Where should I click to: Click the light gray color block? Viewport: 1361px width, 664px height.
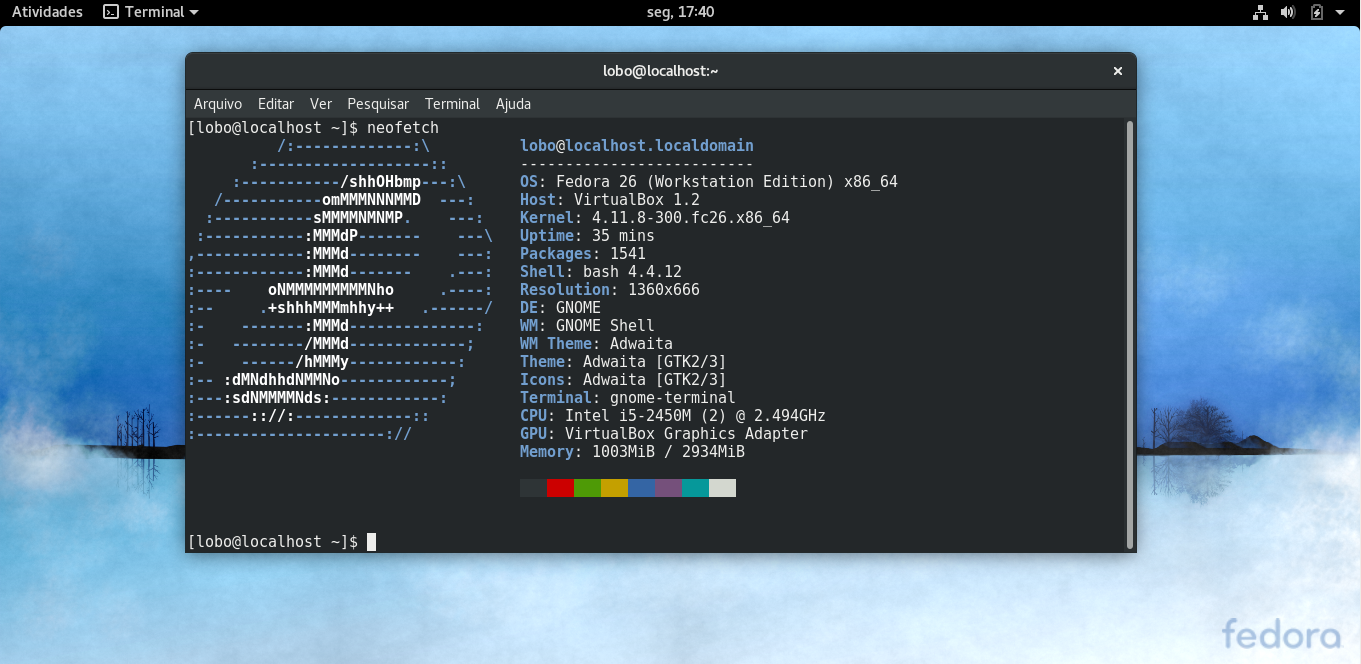pyautogui.click(x=722, y=488)
